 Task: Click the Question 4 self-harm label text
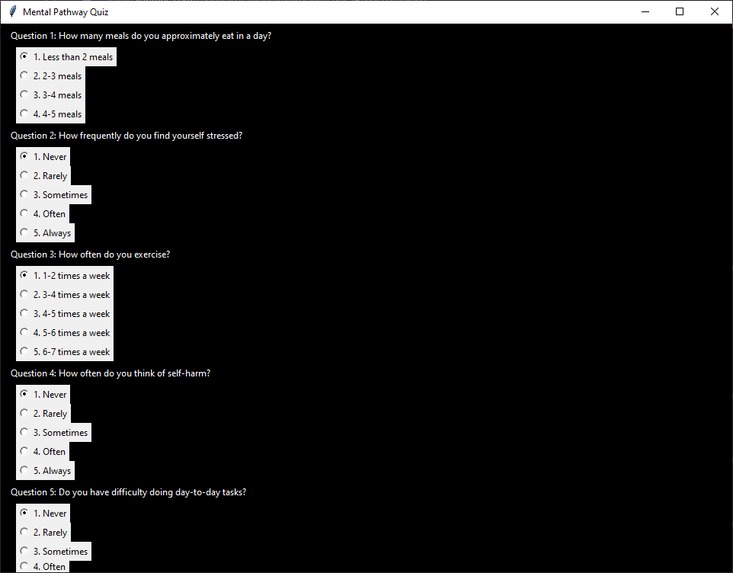coord(110,373)
